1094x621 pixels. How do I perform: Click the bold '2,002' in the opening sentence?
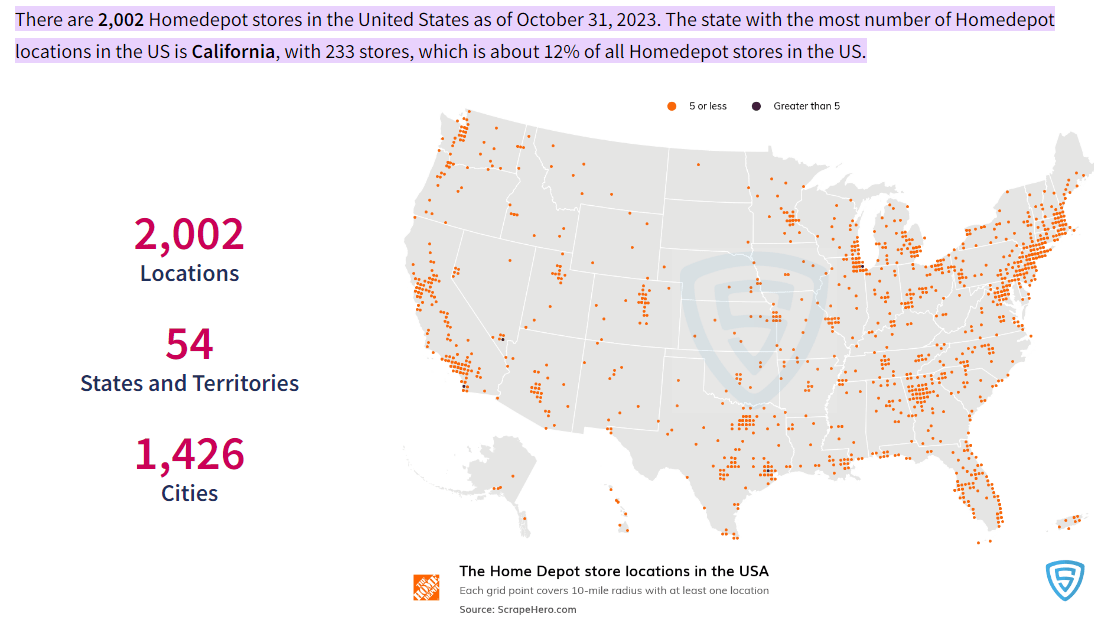point(121,20)
